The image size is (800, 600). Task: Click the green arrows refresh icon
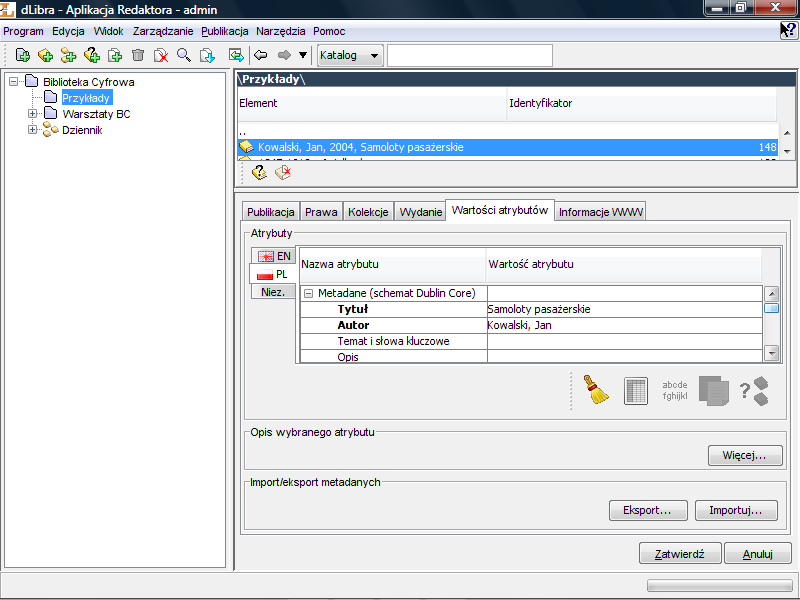(236, 55)
